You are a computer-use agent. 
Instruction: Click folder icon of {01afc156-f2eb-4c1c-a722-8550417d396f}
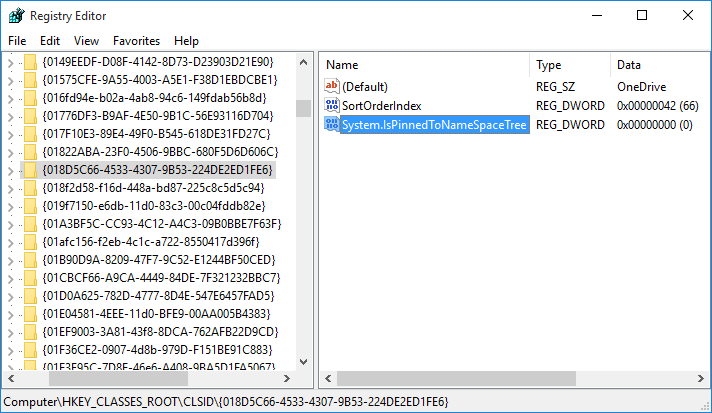[30, 242]
